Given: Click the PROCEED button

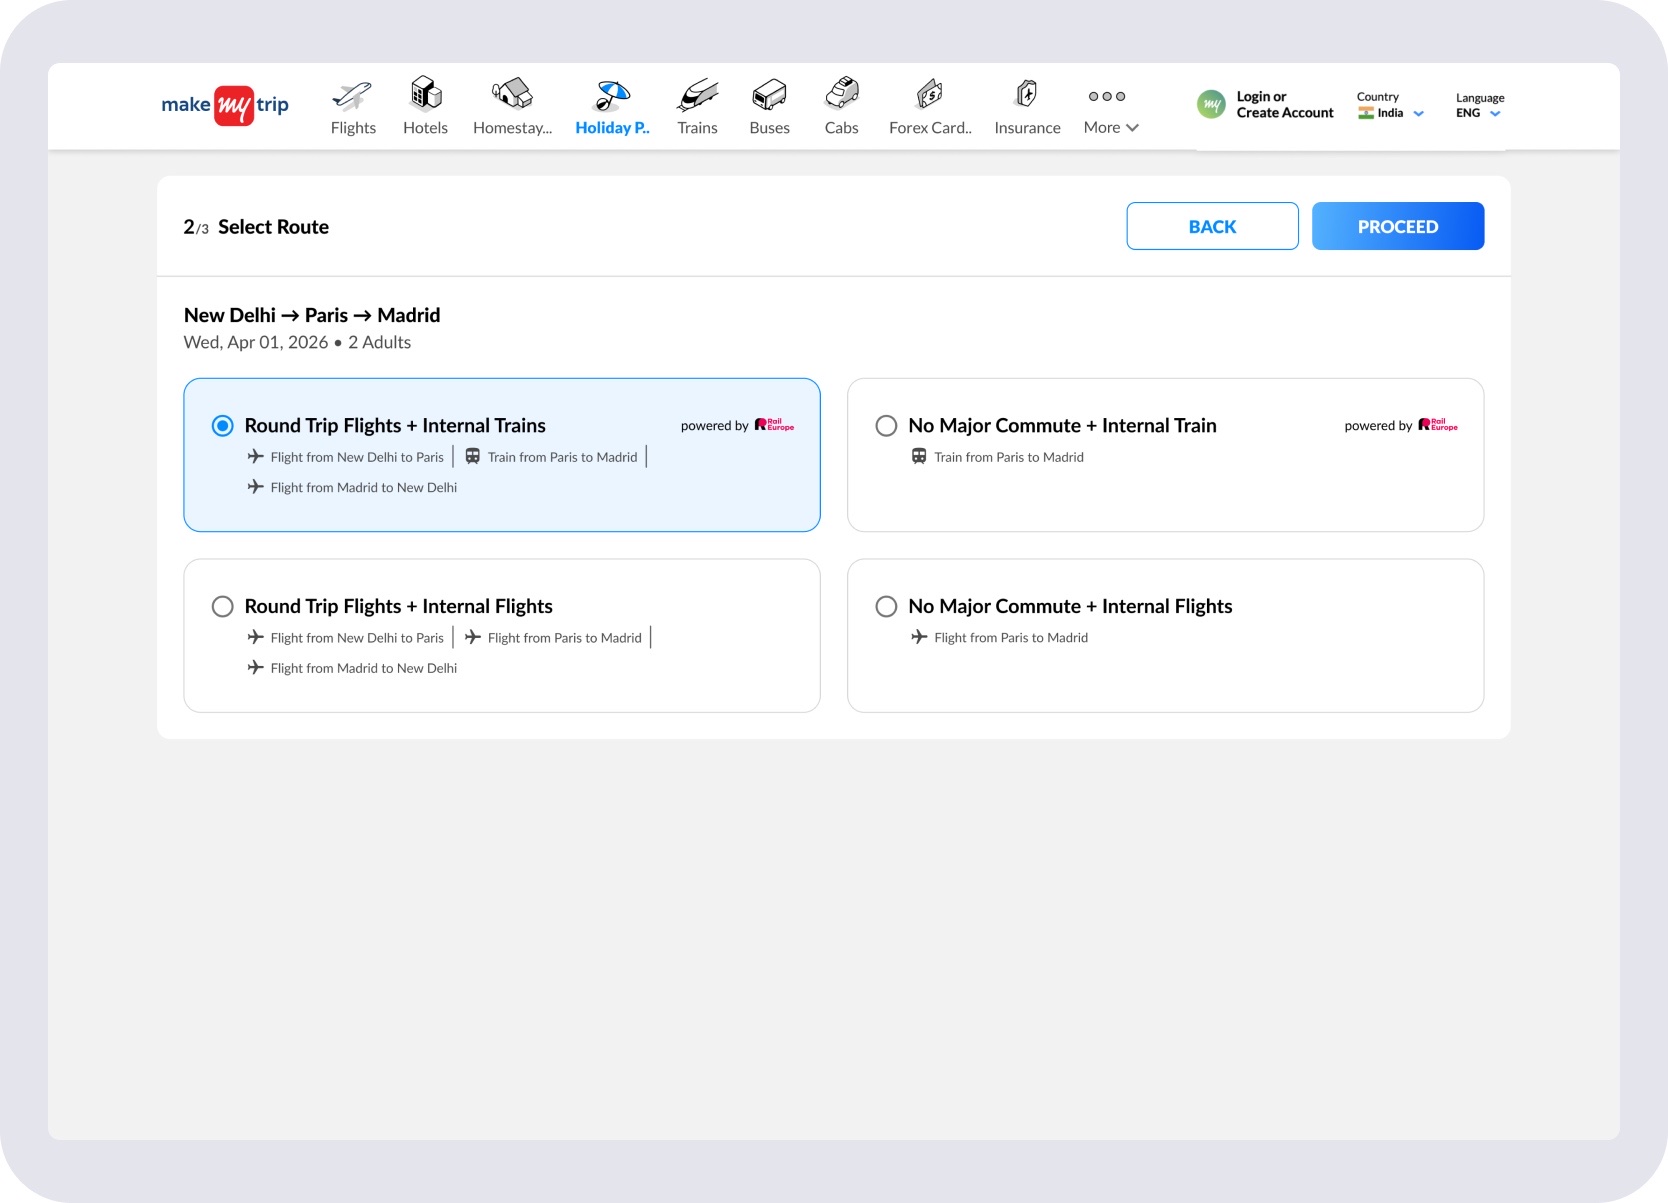Looking at the screenshot, I should [1398, 226].
